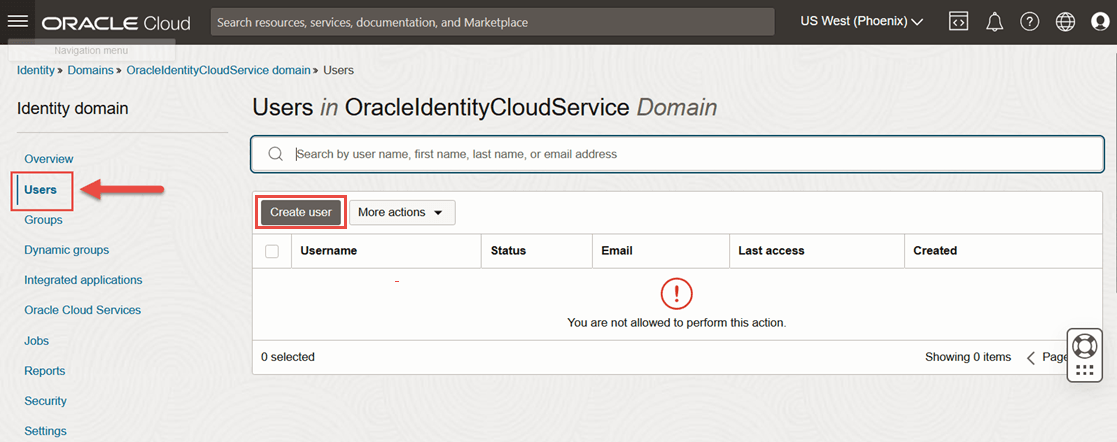
Task: Open Jobs in the side menu
Action: click(36, 341)
